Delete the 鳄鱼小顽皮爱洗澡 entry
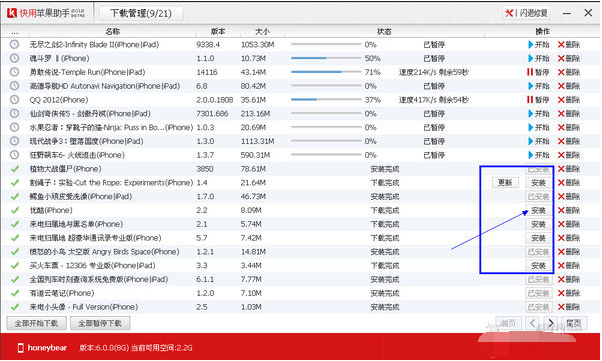This screenshot has height=361, width=602. [x=569, y=197]
